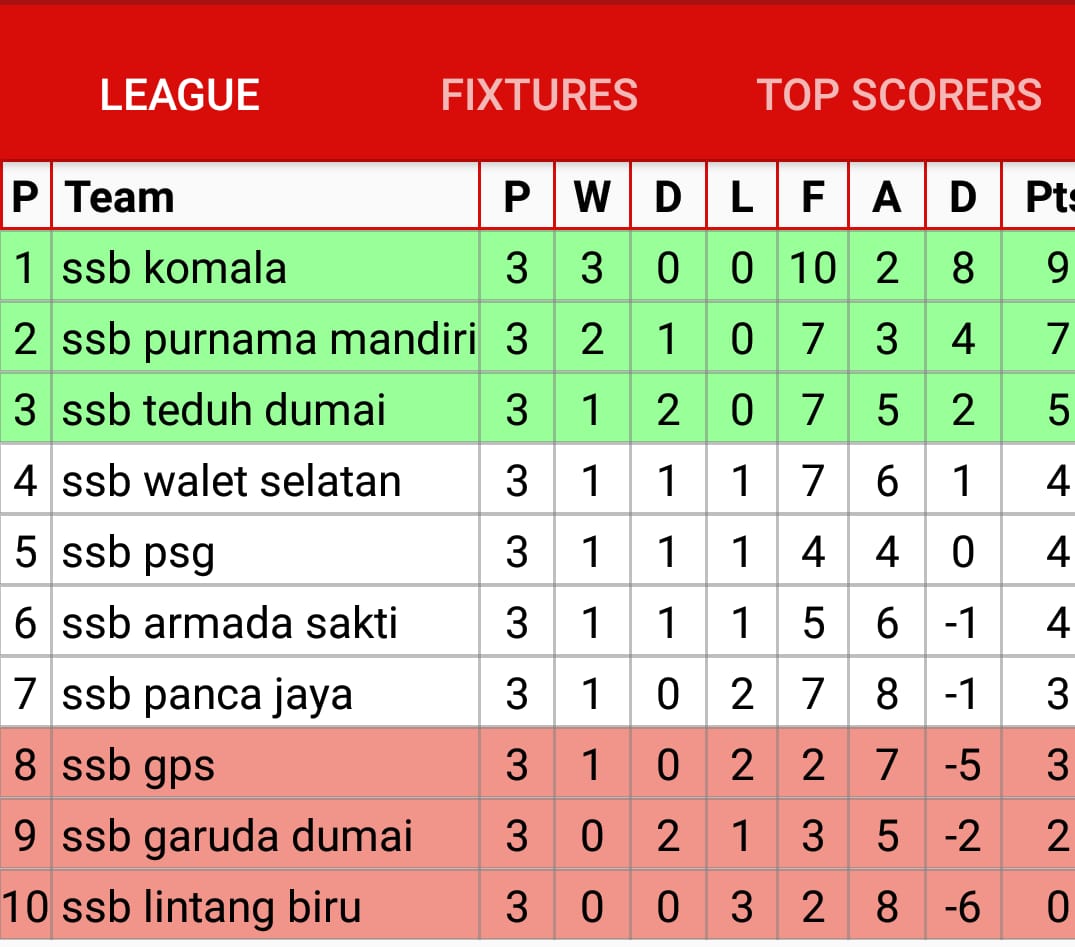Click the W wins column header
Viewport: 1075px width, 947px height.
[592, 197]
